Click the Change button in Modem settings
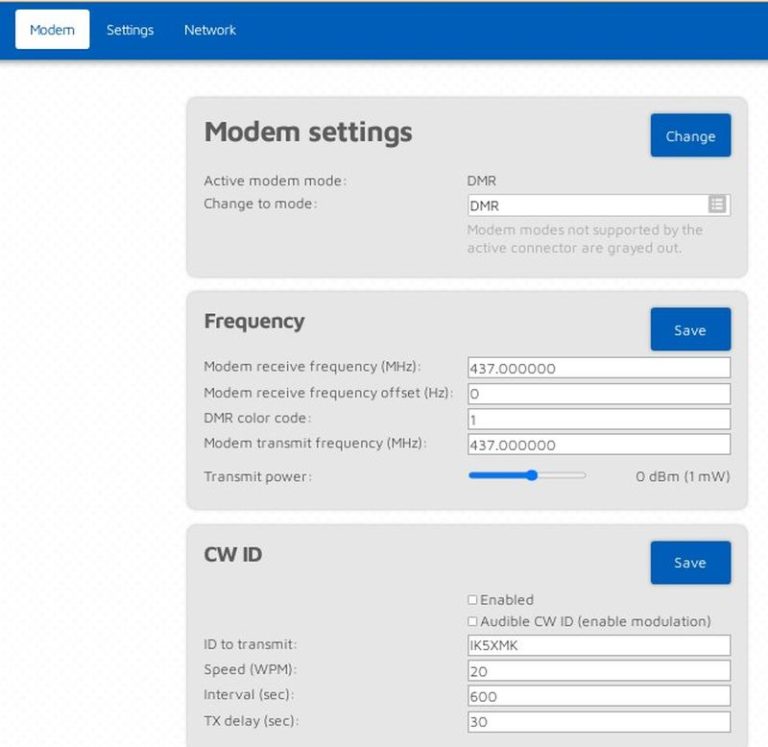This screenshot has height=747, width=768. click(691, 136)
